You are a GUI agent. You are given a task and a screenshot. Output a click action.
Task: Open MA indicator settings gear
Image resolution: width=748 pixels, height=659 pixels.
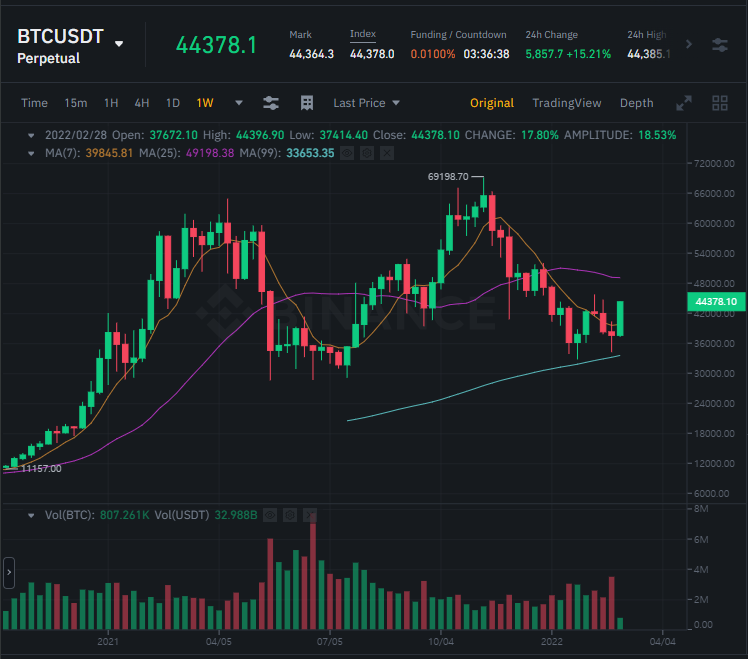tap(367, 153)
